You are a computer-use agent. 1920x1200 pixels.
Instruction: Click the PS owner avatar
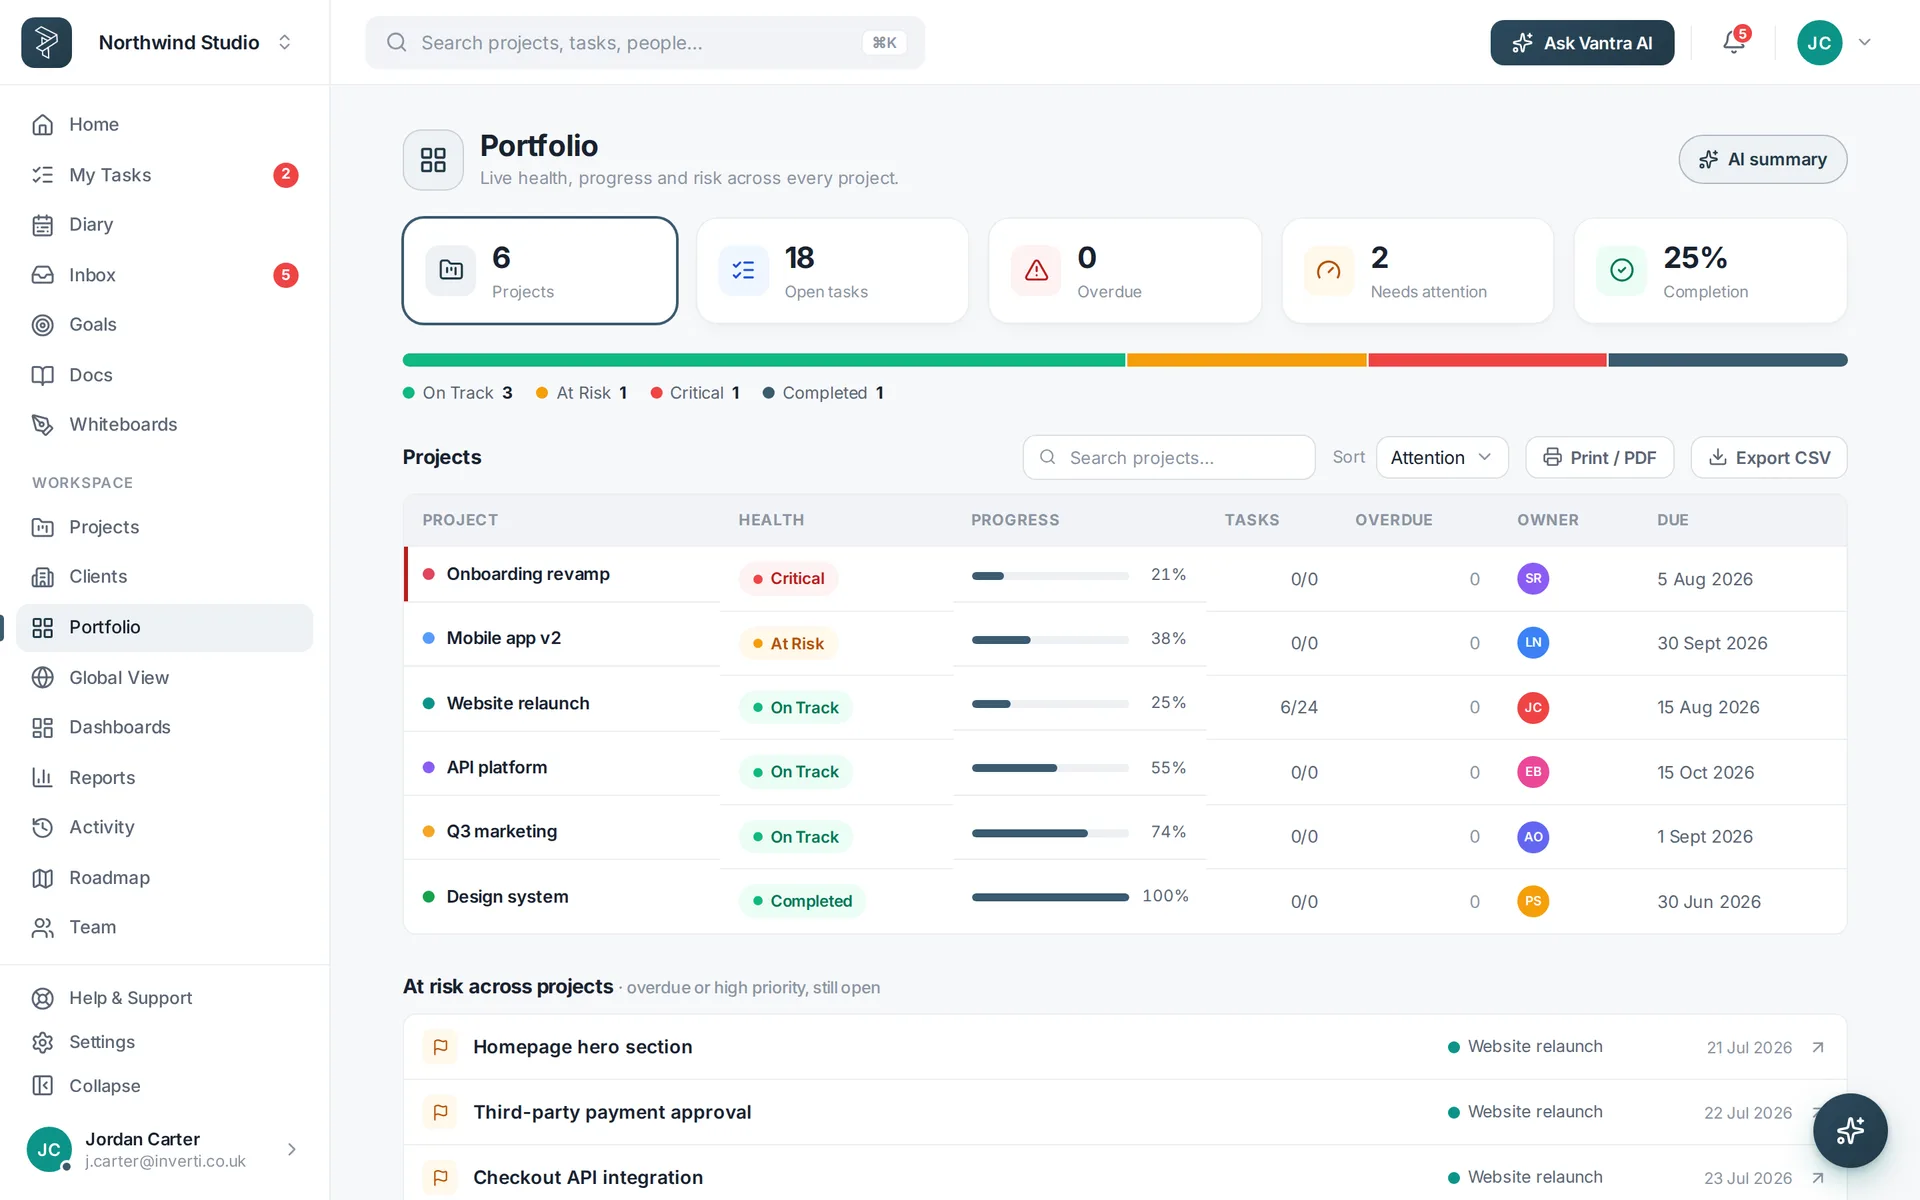click(1533, 901)
